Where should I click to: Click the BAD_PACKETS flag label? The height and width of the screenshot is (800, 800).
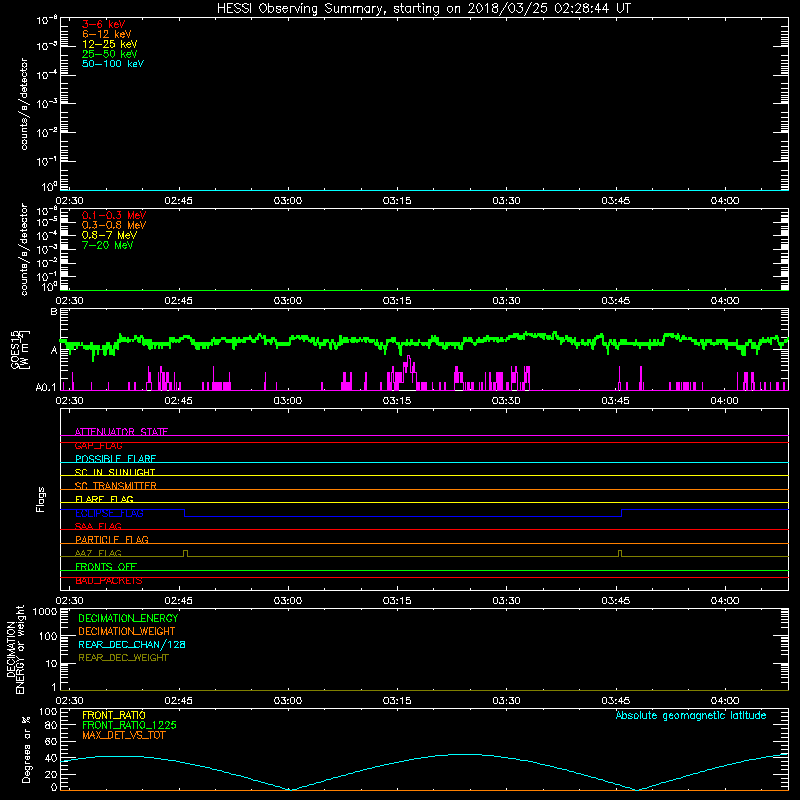pyautogui.click(x=109, y=580)
